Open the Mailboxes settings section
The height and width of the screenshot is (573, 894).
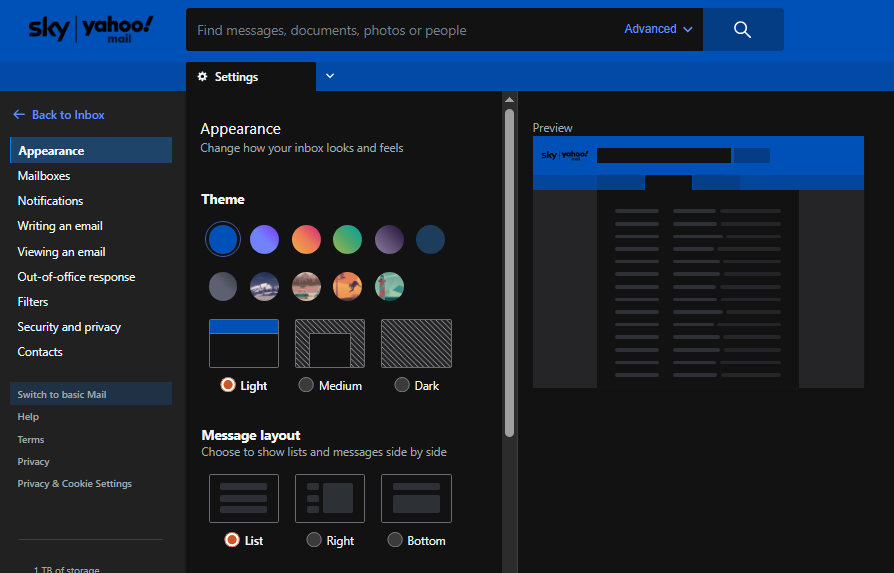pyautogui.click(x=44, y=176)
